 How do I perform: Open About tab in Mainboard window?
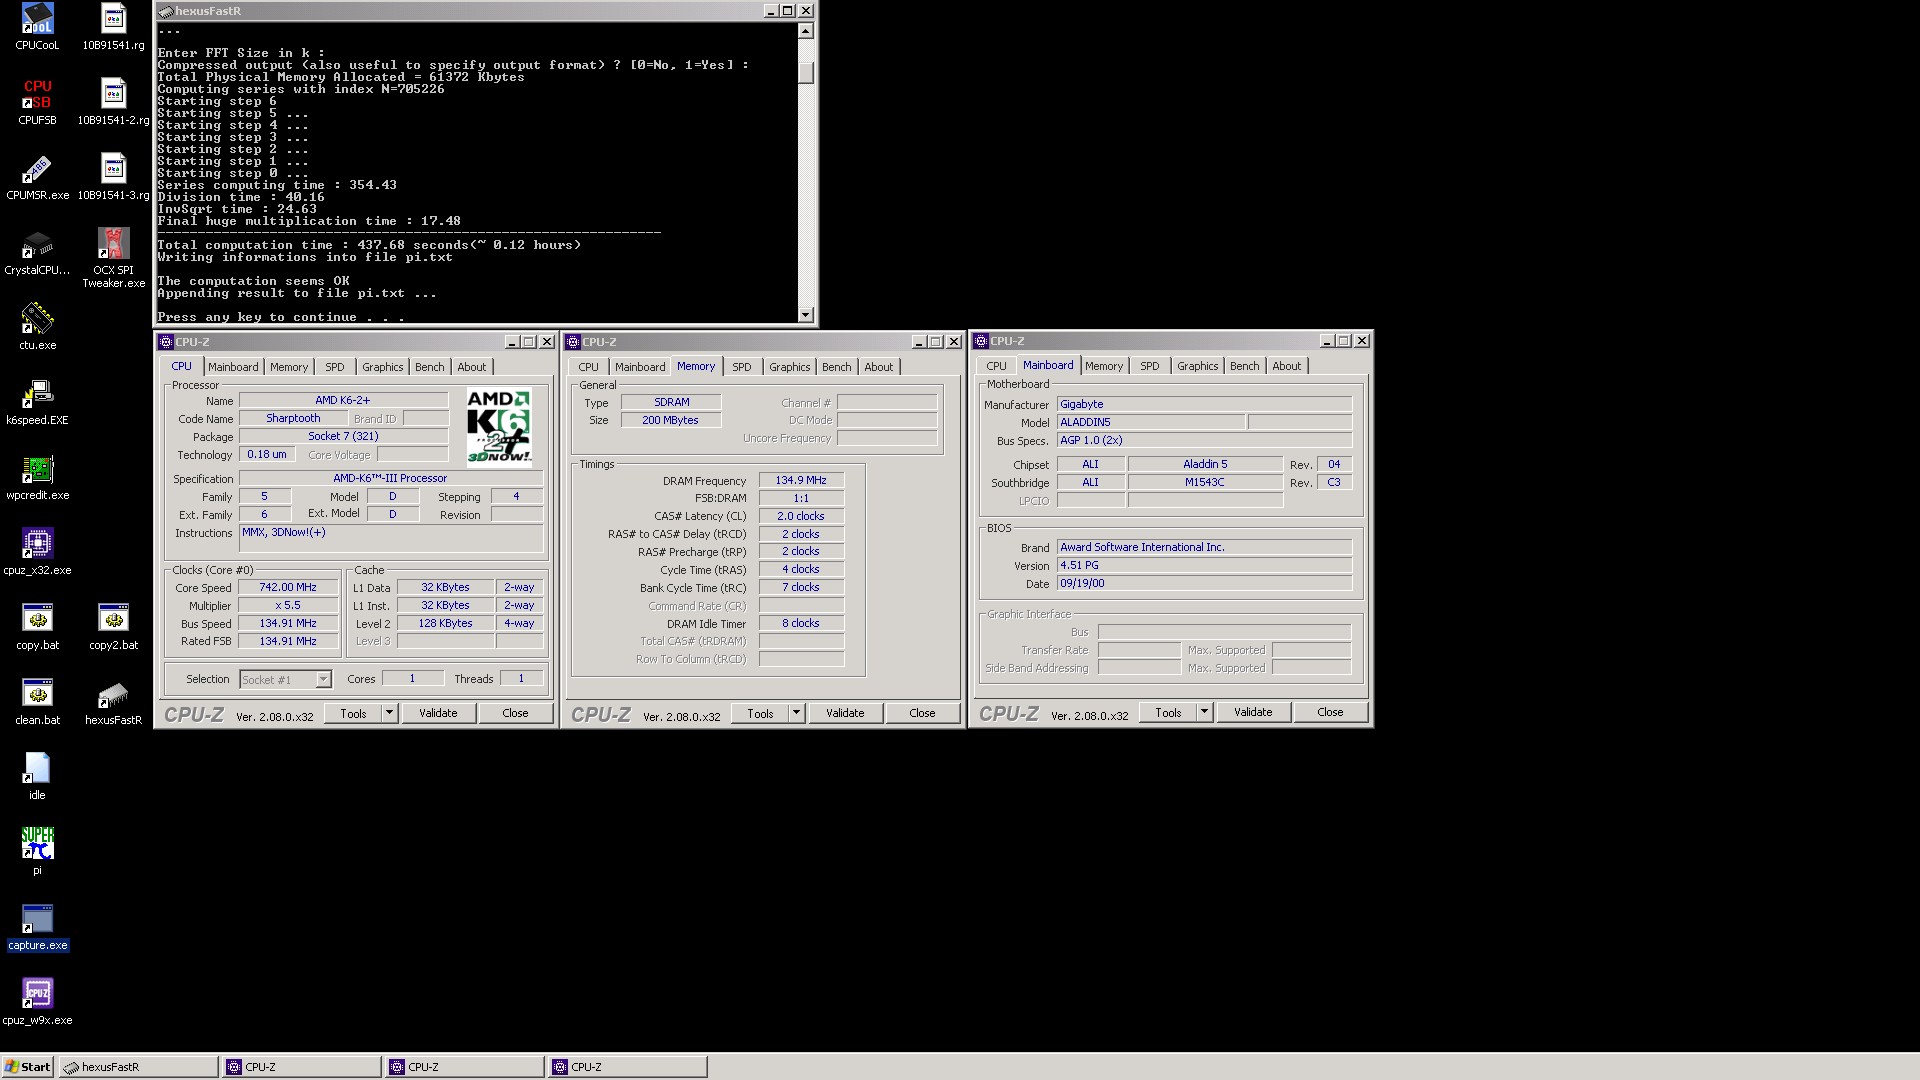pyautogui.click(x=1286, y=366)
